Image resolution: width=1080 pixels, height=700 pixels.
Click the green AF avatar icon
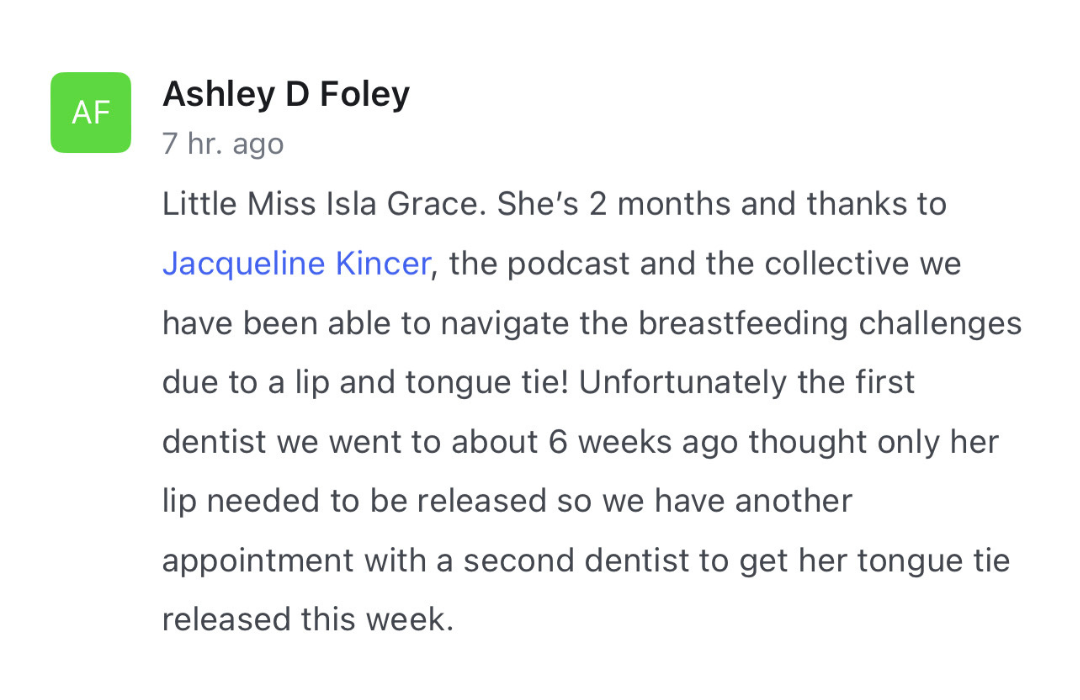(x=91, y=113)
